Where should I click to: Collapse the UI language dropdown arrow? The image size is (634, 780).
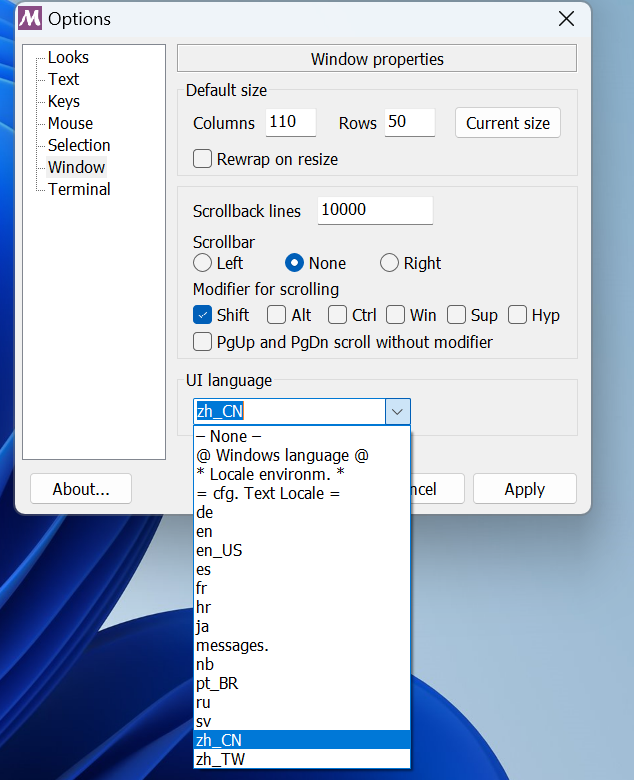click(397, 411)
